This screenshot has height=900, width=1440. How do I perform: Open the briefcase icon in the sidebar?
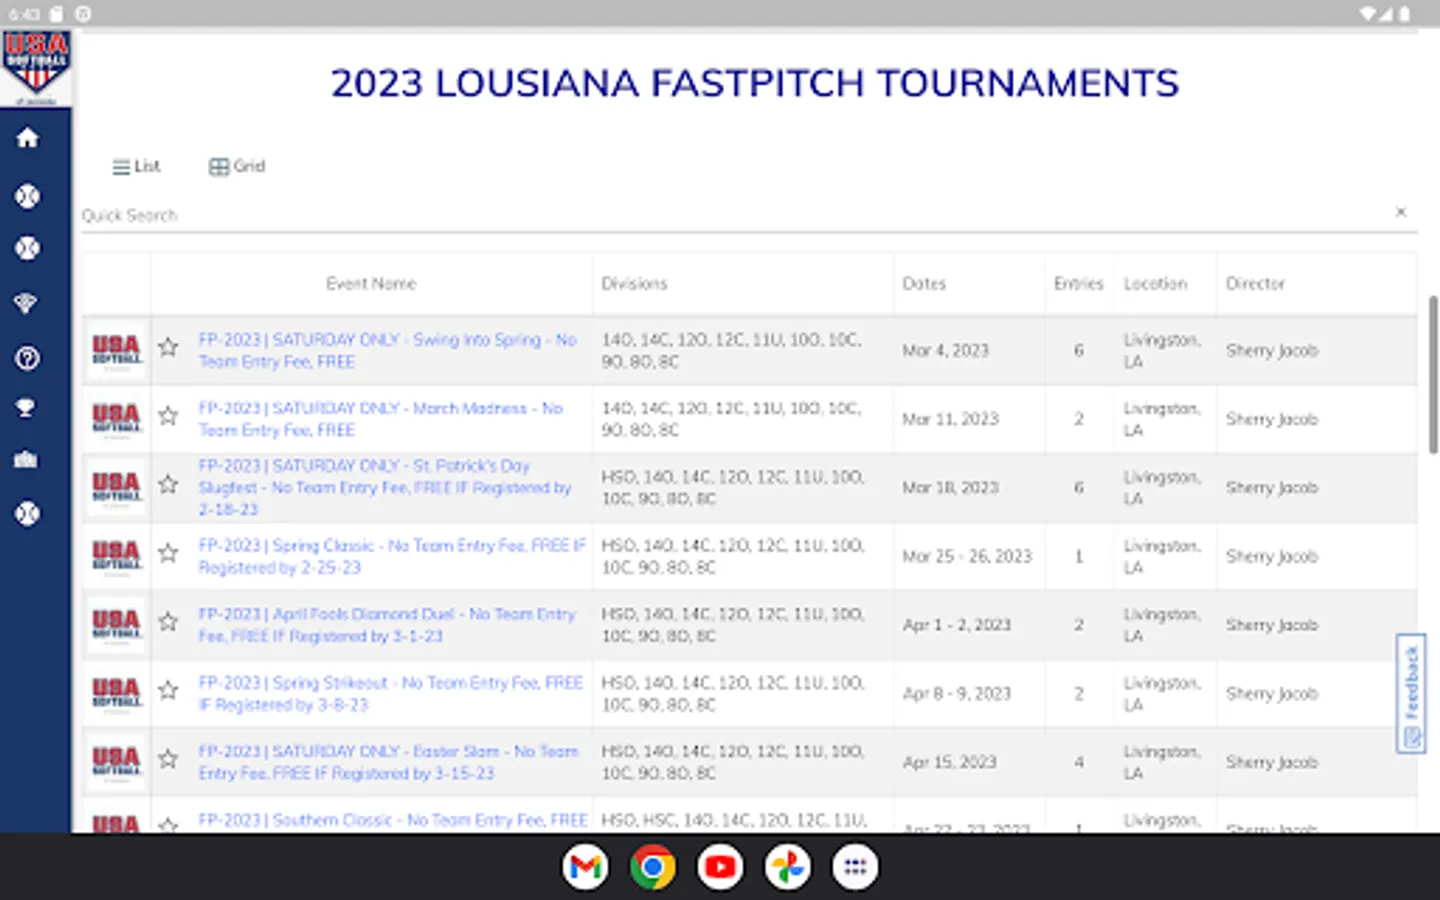tap(25, 459)
